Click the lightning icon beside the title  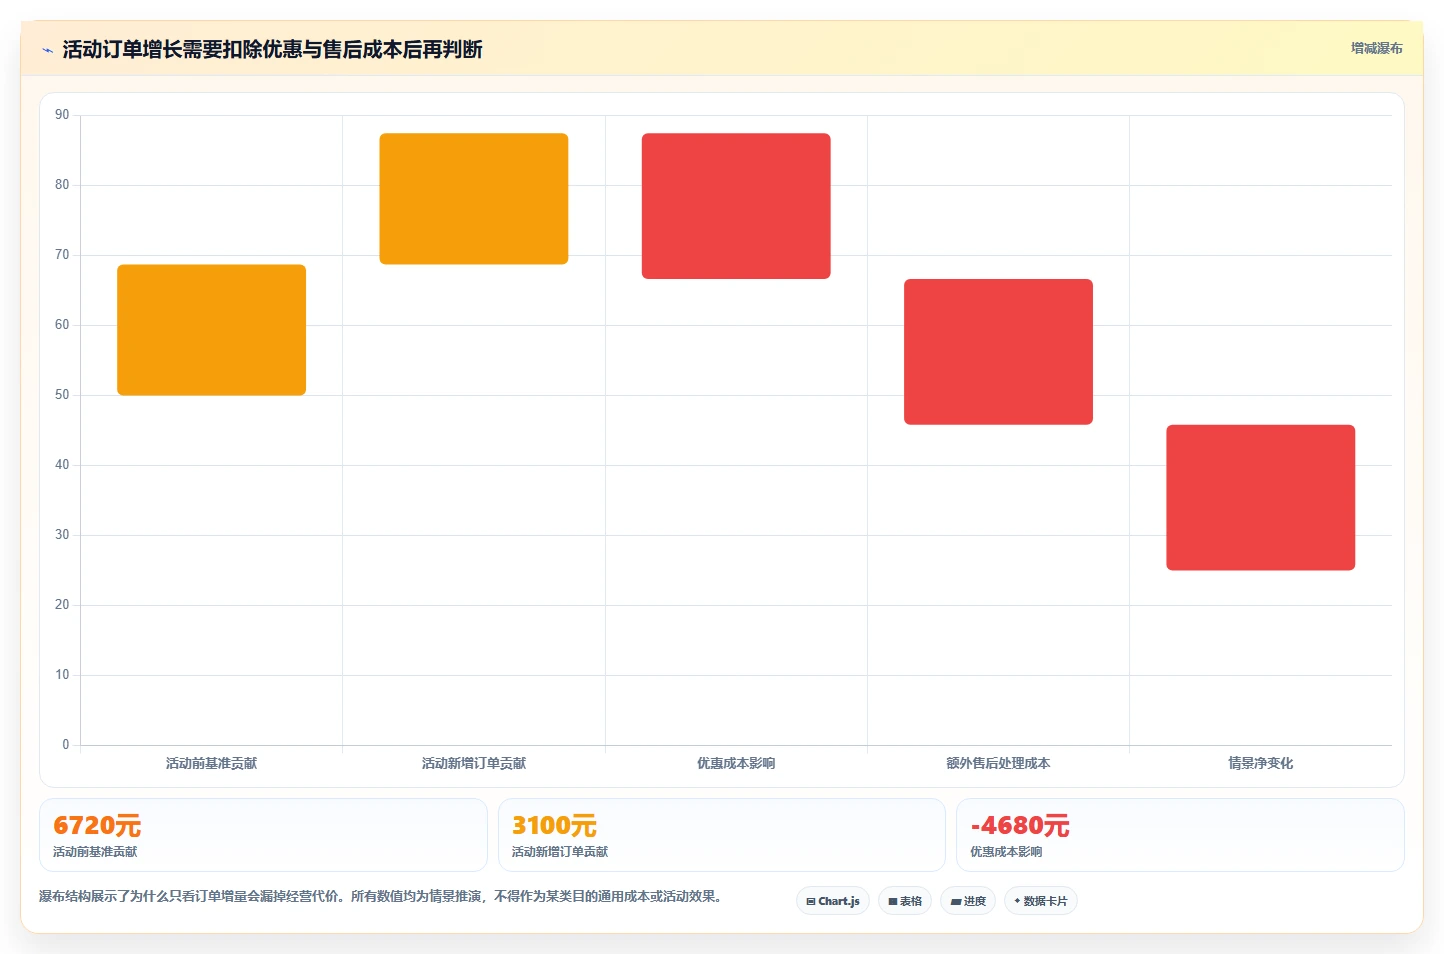pos(47,50)
